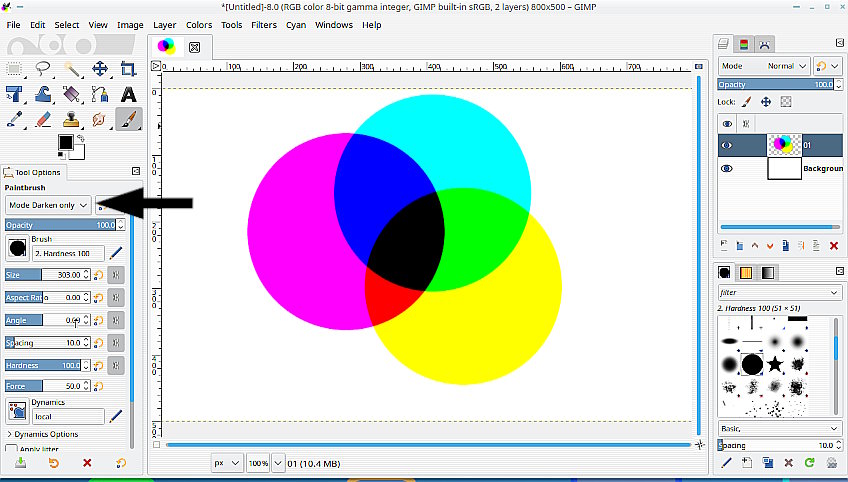The image size is (848, 482).
Task: Reset colors to default black and white
Action: [61, 156]
